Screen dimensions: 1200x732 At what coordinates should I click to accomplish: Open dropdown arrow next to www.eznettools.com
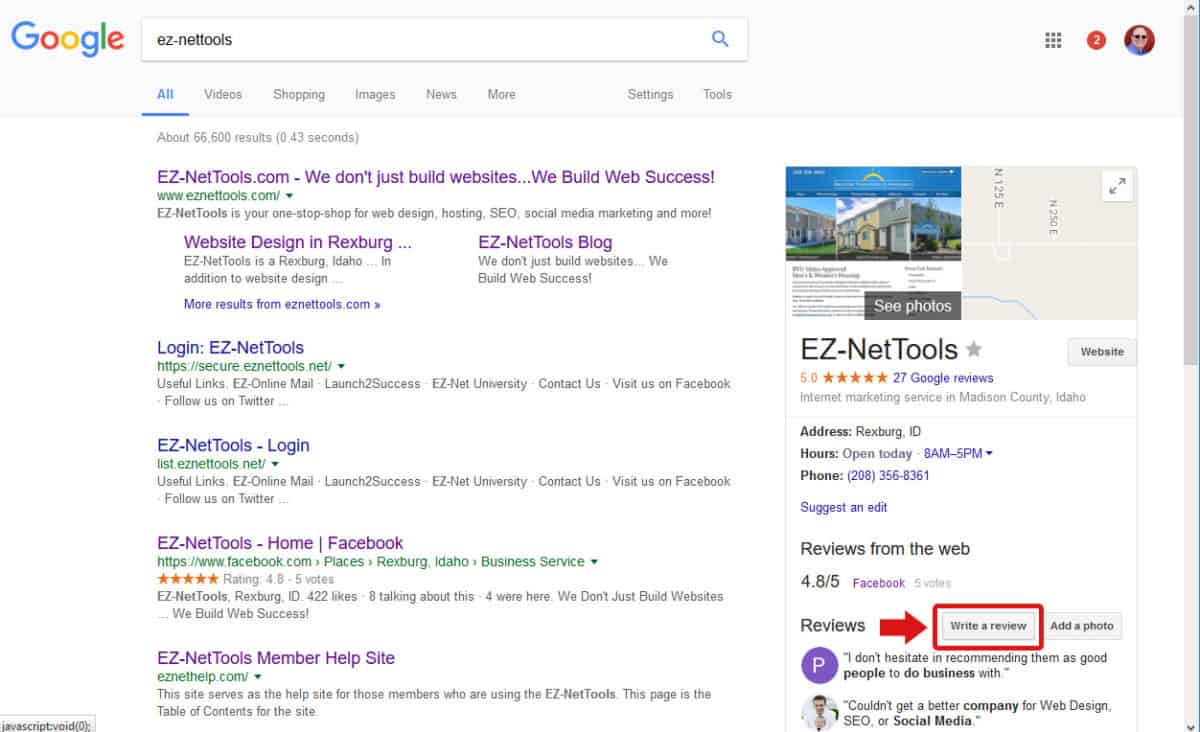(290, 196)
